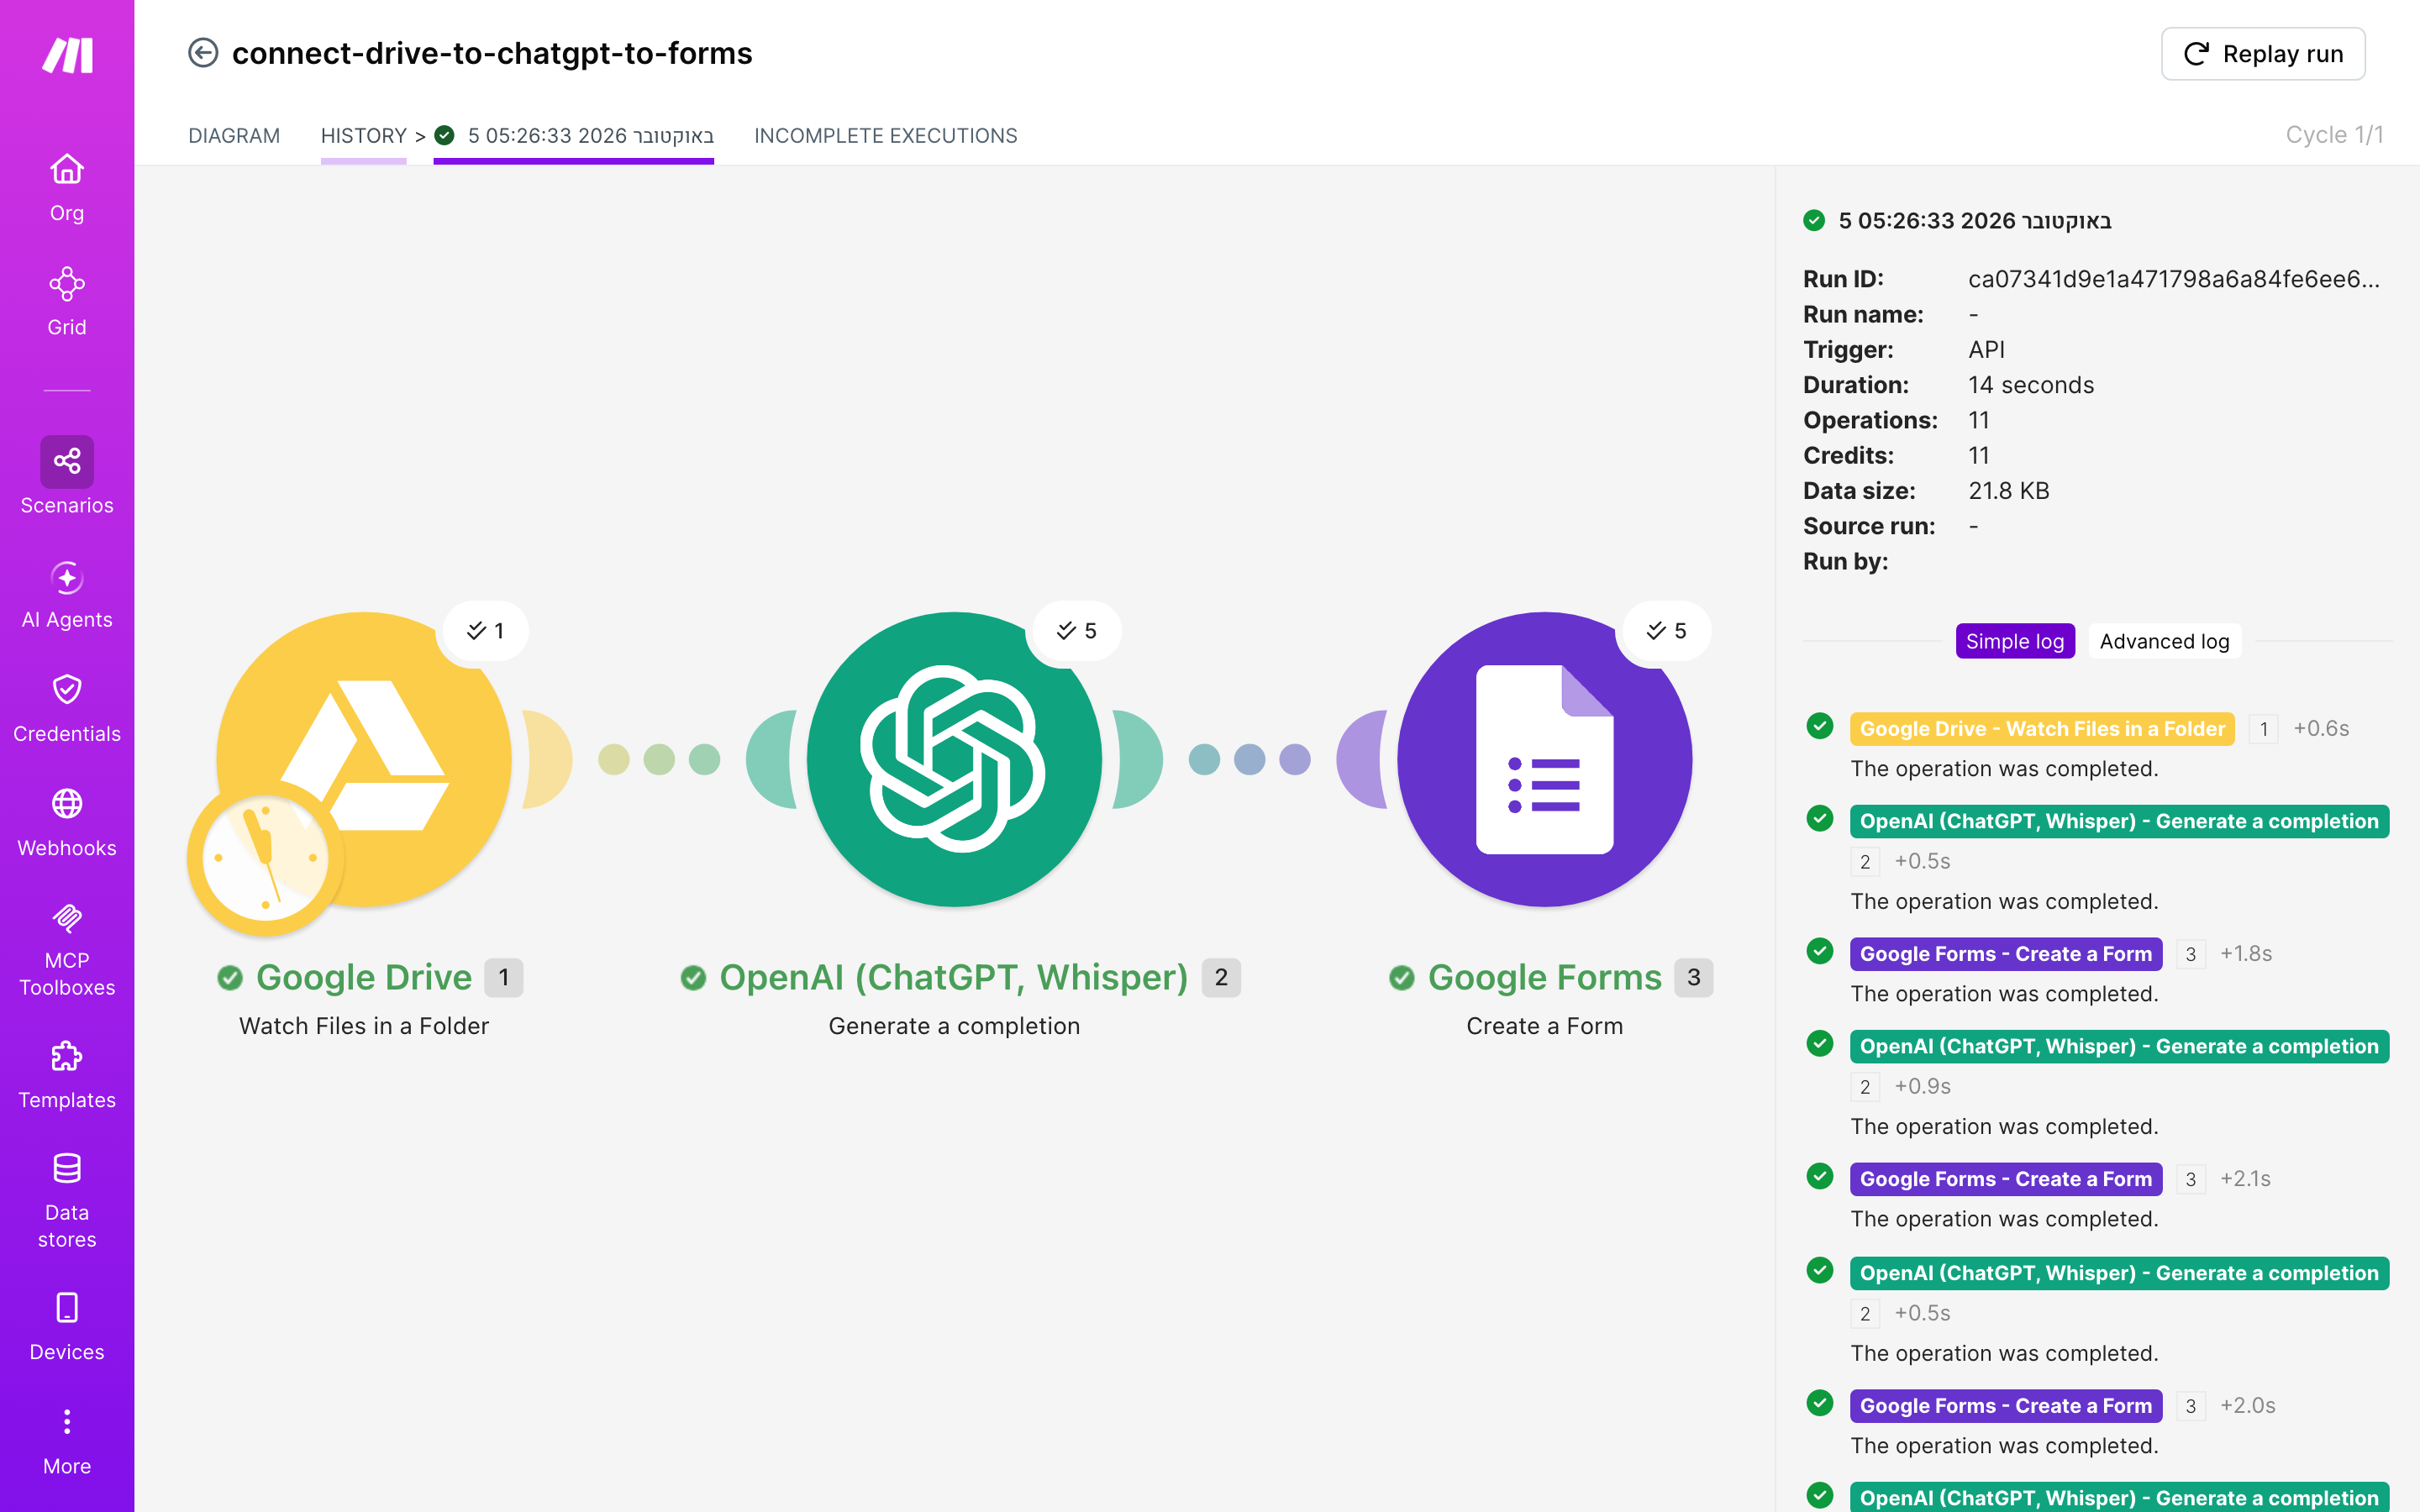Viewport: 2420px width, 1512px height.
Task: Select the run timestamp tab 05:26:33
Action: [574, 135]
